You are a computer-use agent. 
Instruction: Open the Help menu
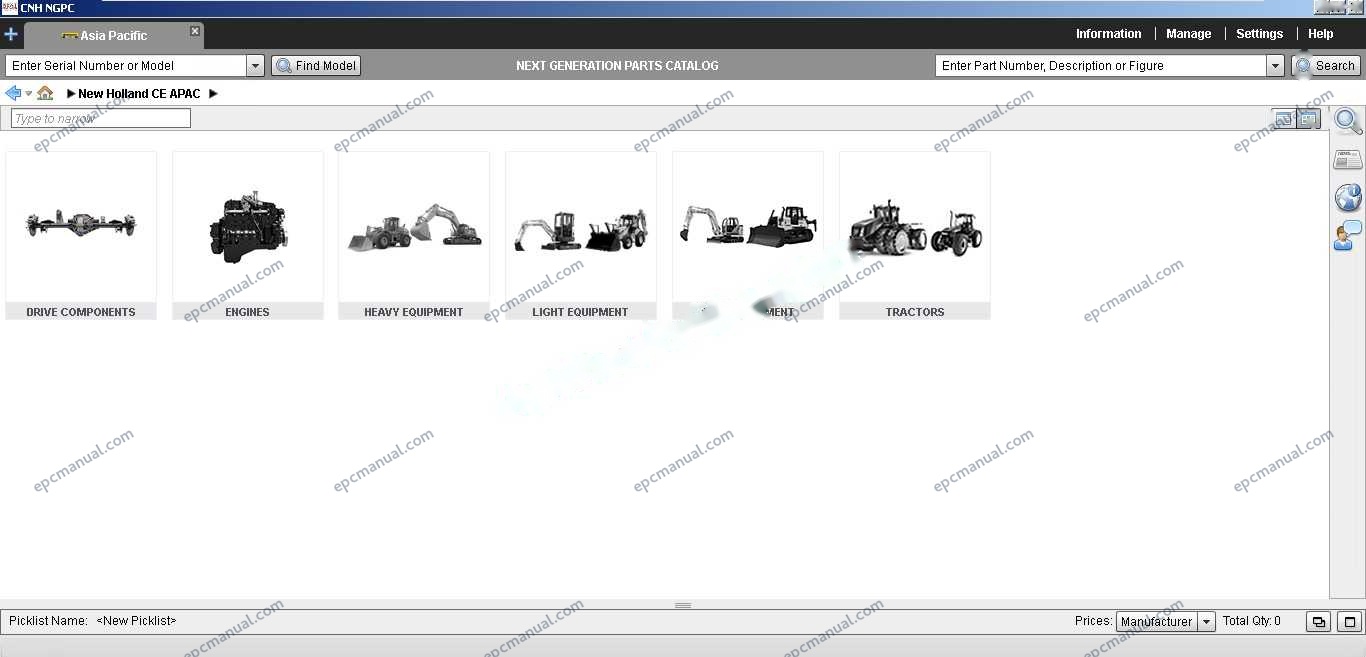click(x=1320, y=34)
